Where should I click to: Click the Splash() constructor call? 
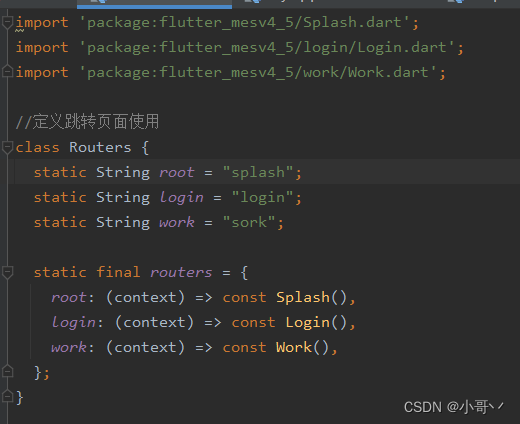coord(312,298)
